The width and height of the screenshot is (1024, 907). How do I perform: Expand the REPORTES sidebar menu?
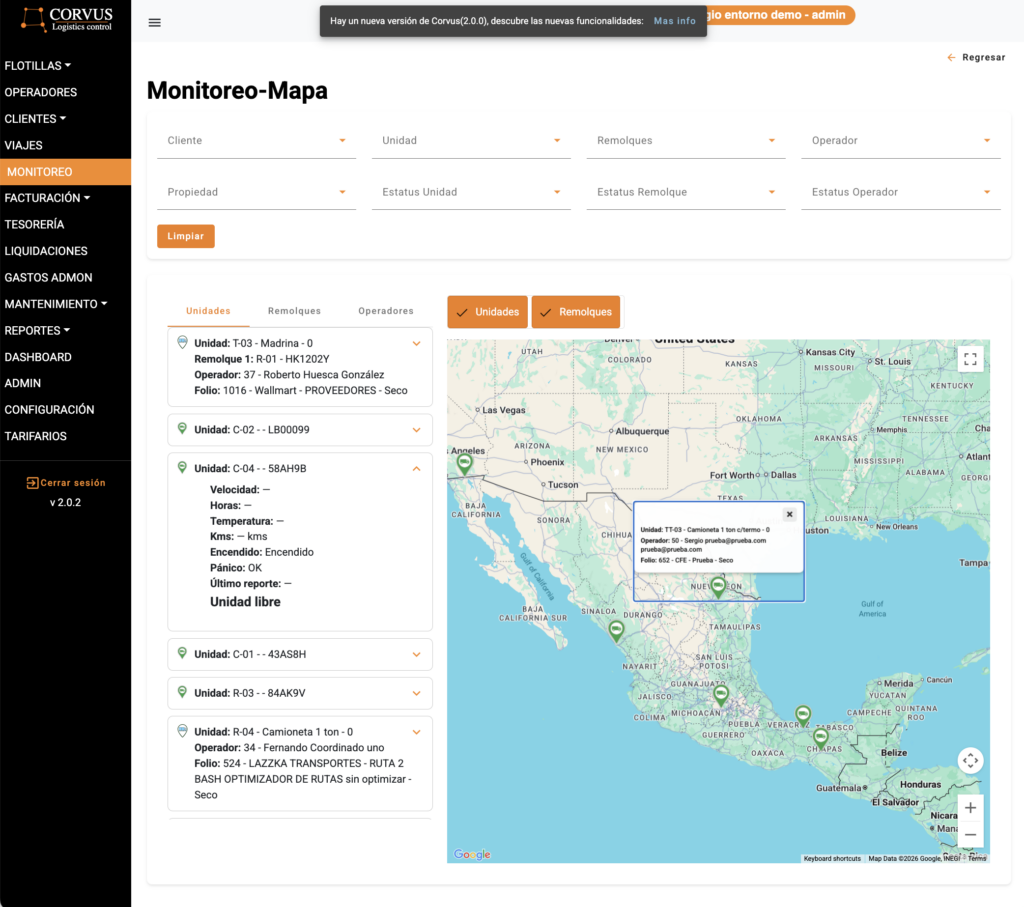[37, 330]
